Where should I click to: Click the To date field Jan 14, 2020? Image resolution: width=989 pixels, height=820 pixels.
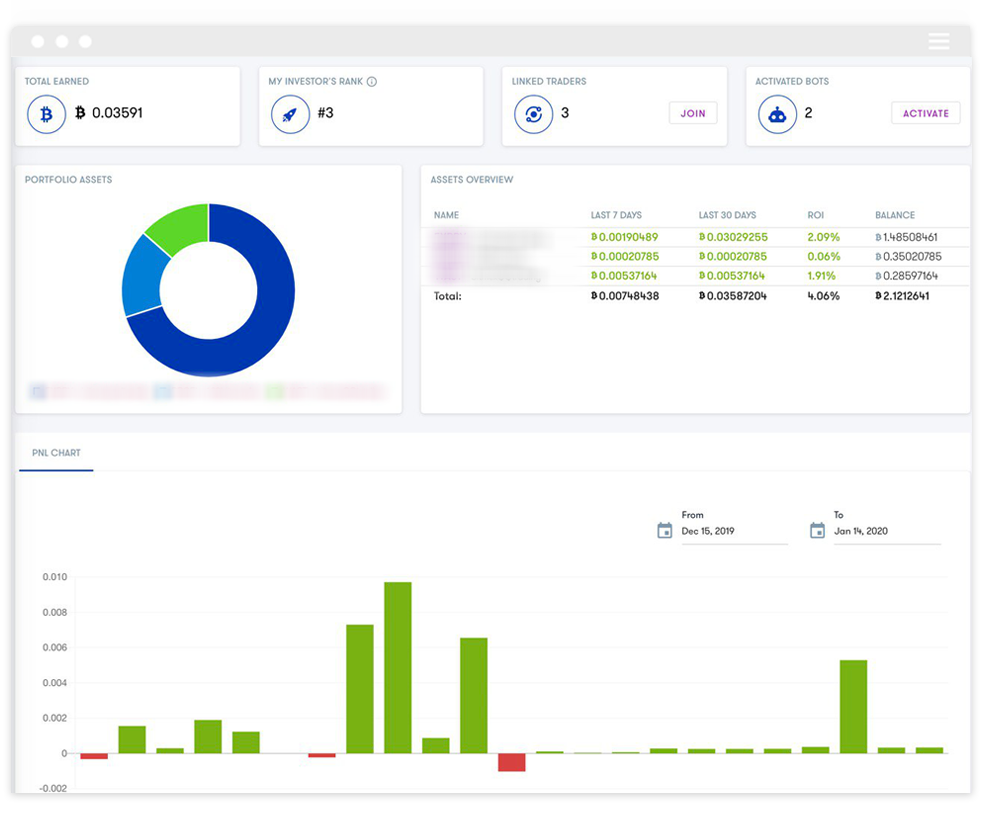point(887,531)
